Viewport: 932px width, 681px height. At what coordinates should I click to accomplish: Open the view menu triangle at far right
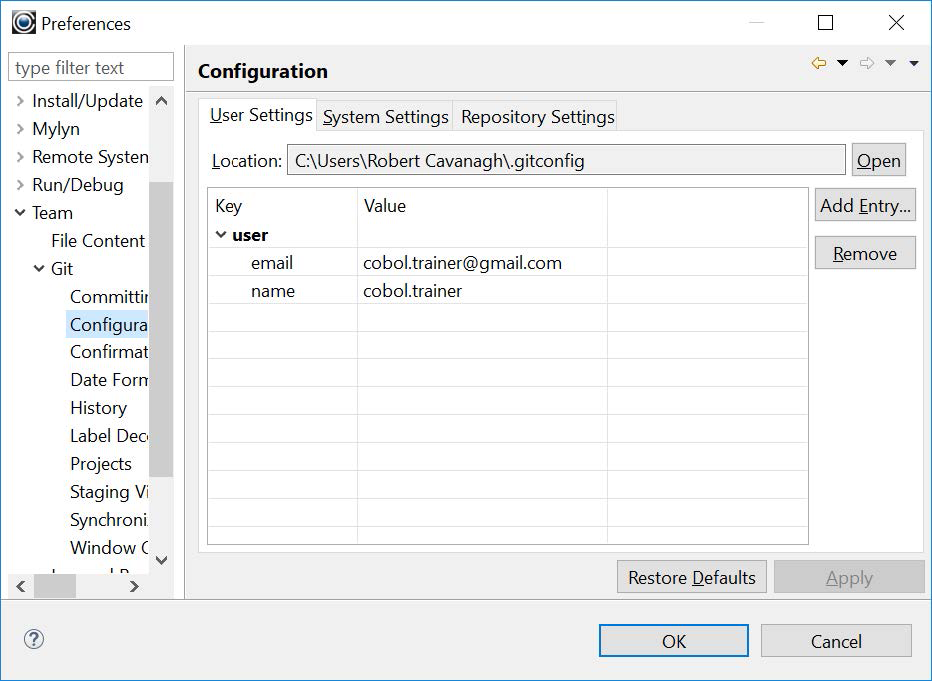(913, 64)
